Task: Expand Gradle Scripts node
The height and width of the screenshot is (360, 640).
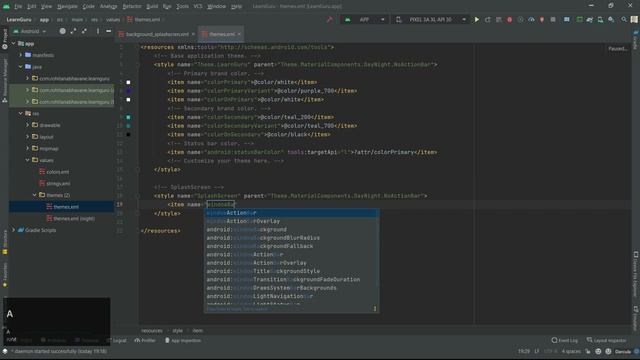Action: click(x=13, y=230)
